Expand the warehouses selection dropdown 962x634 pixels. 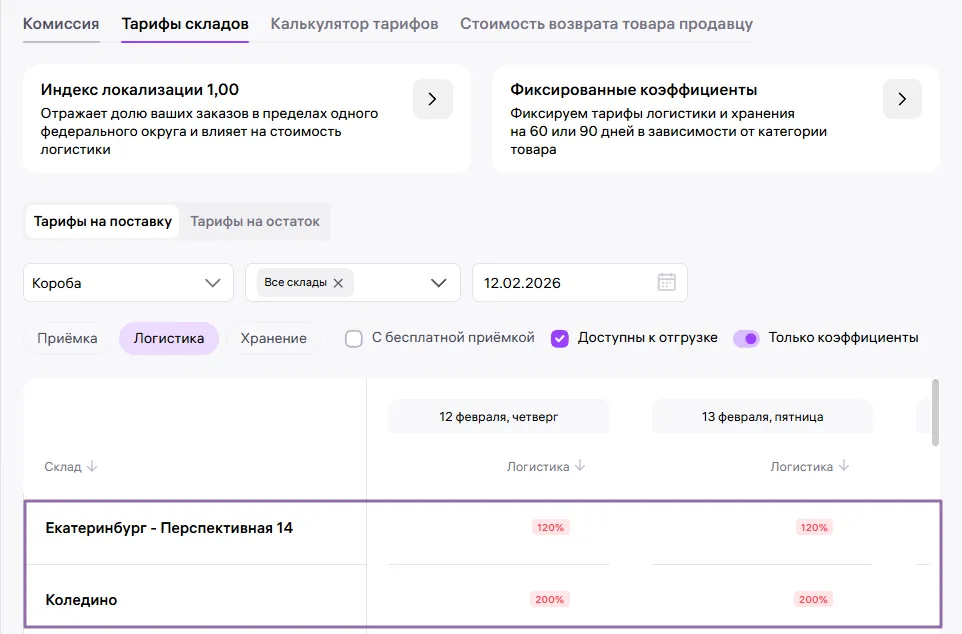(438, 283)
